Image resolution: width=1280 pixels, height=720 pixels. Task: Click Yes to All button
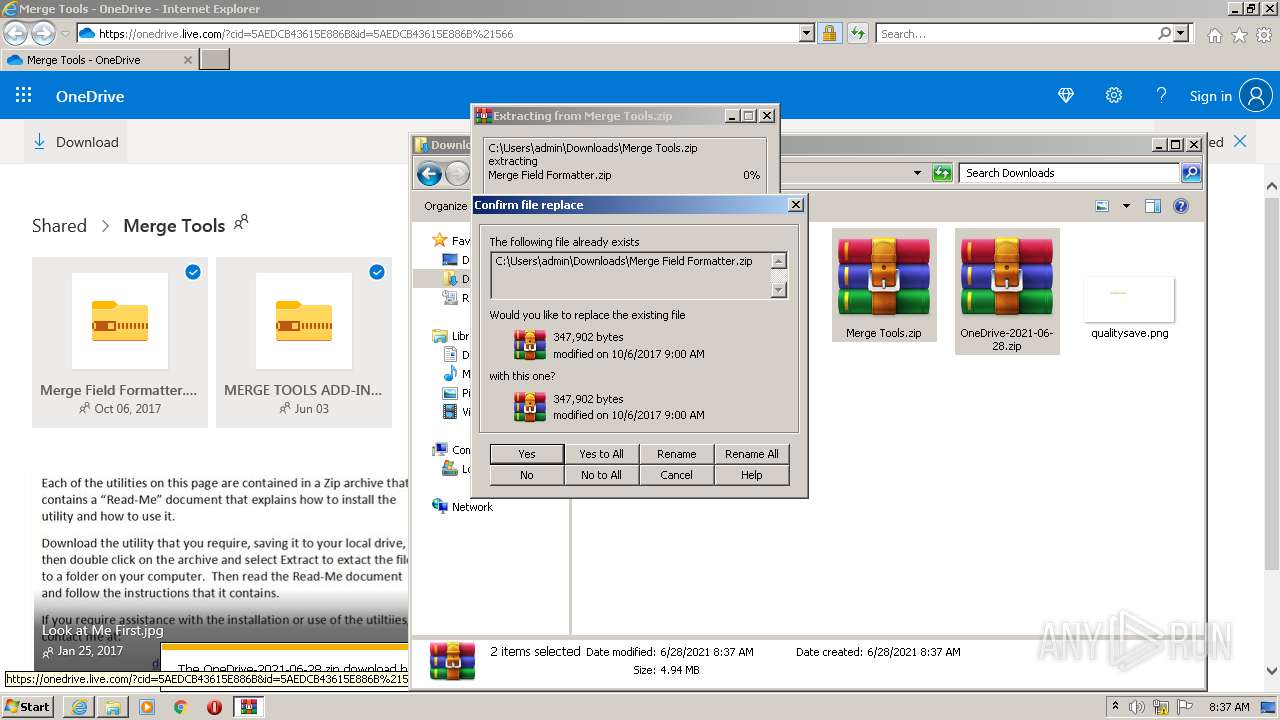coord(602,454)
